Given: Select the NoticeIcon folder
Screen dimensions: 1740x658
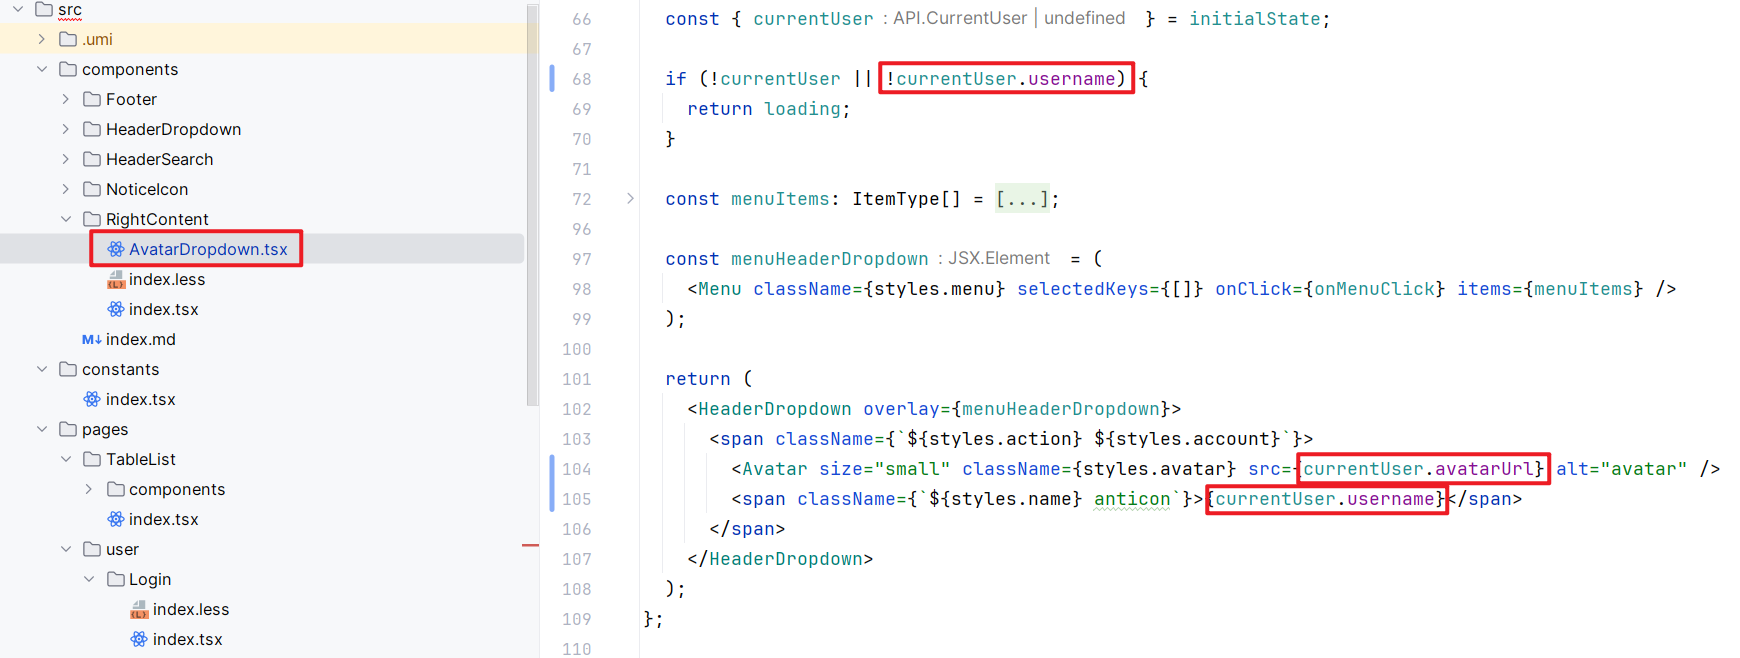Looking at the screenshot, I should [146, 189].
